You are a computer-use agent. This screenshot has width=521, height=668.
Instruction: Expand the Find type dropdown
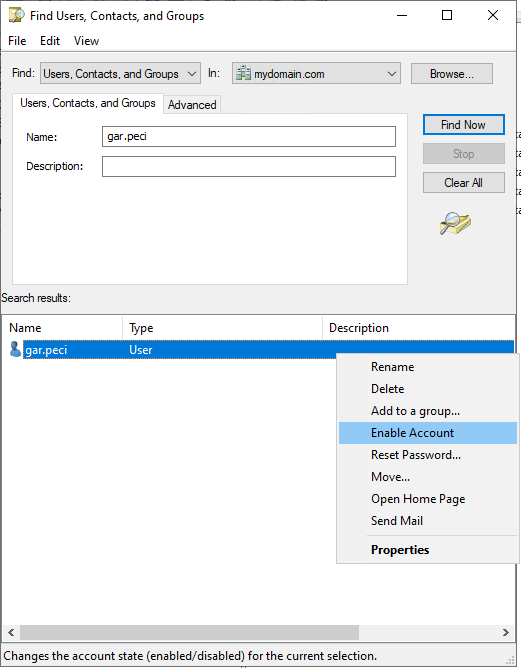192,74
